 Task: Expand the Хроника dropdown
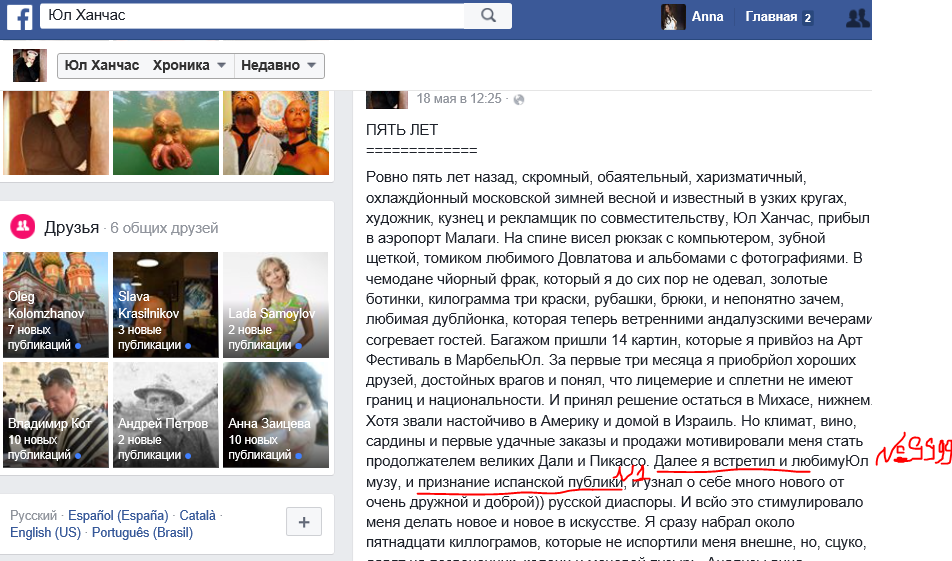(189, 65)
